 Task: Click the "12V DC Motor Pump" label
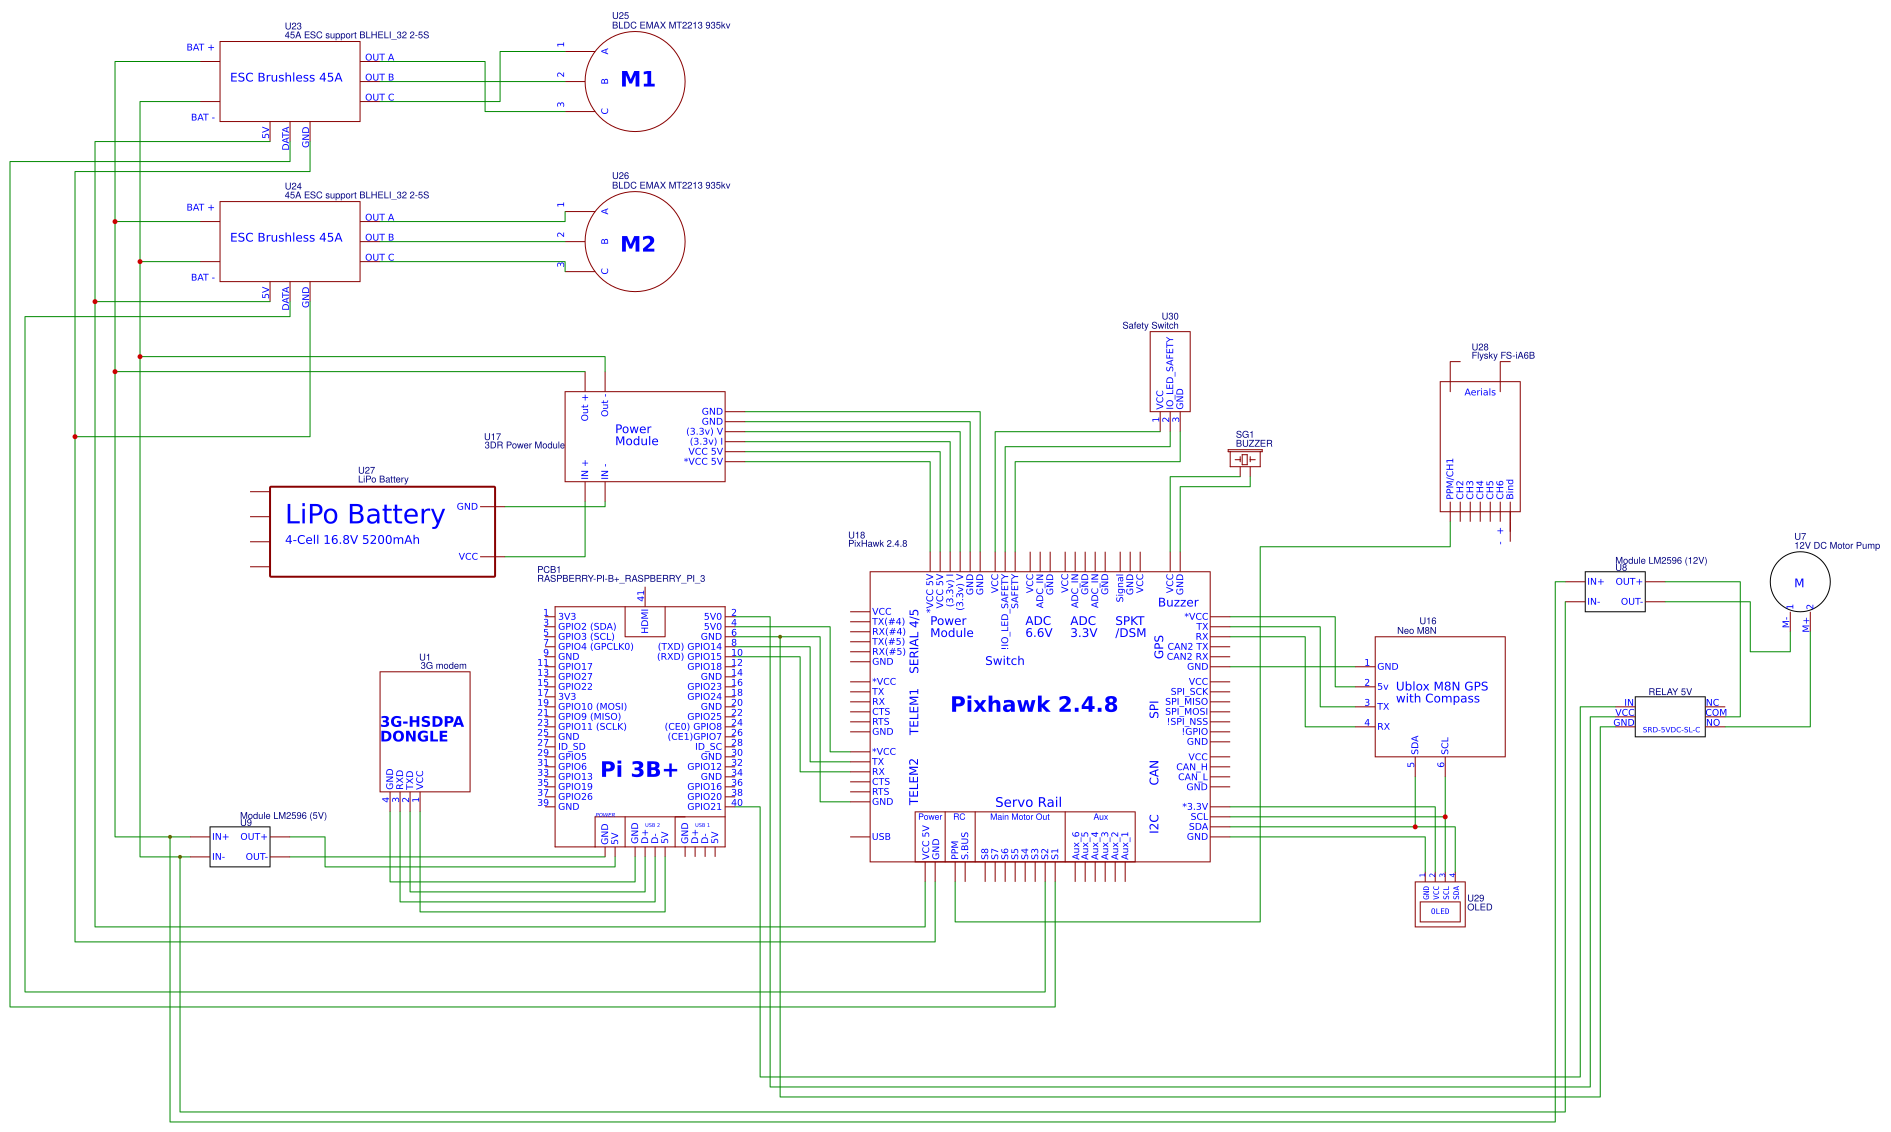[x=1837, y=545]
